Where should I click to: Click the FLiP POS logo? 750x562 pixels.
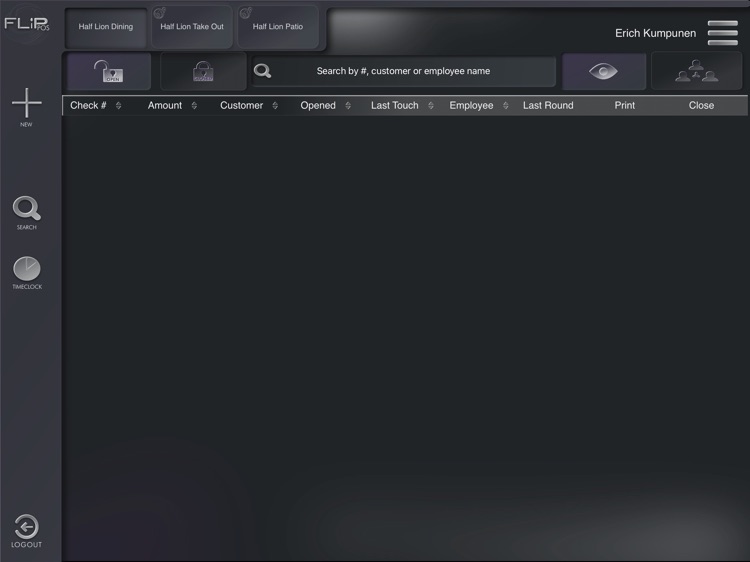(x=27, y=23)
